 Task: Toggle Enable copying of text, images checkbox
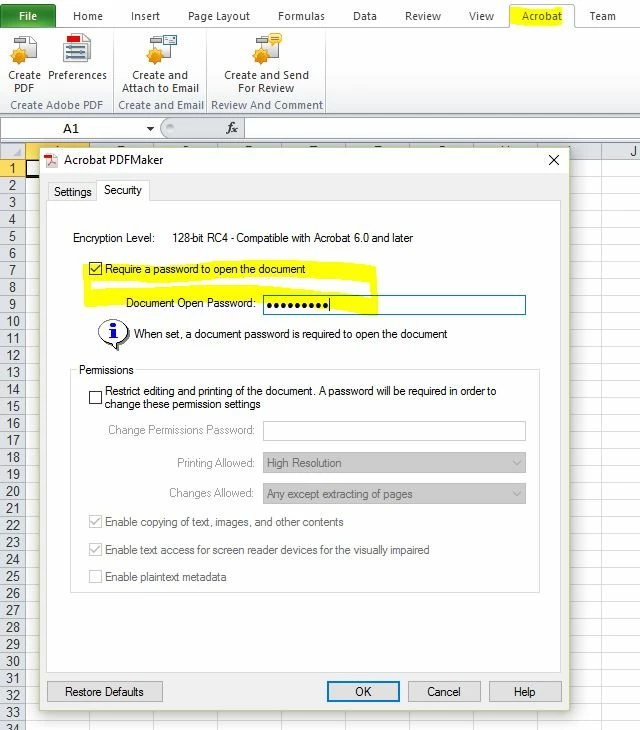click(95, 521)
